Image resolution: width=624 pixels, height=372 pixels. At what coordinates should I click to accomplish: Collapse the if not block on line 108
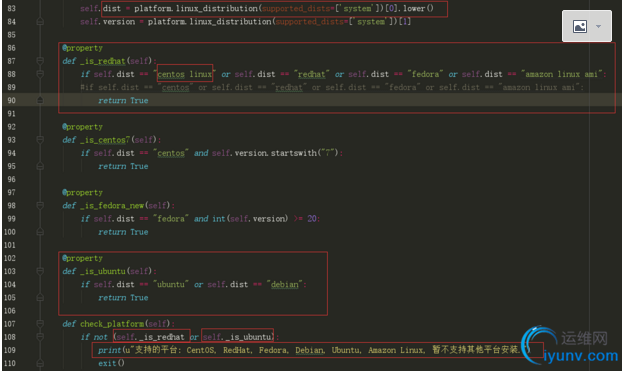[x=40, y=337]
